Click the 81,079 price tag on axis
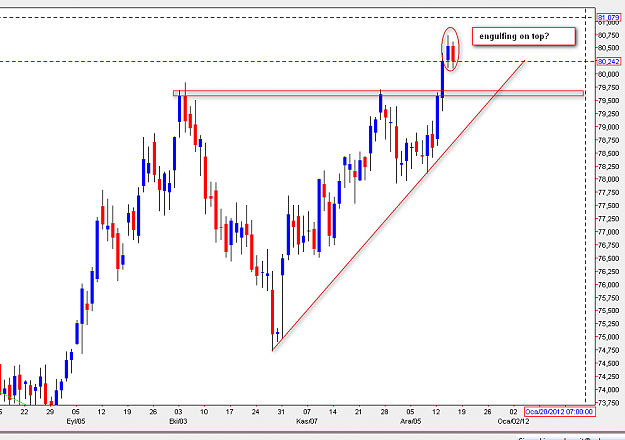The image size is (625, 440). (x=609, y=18)
